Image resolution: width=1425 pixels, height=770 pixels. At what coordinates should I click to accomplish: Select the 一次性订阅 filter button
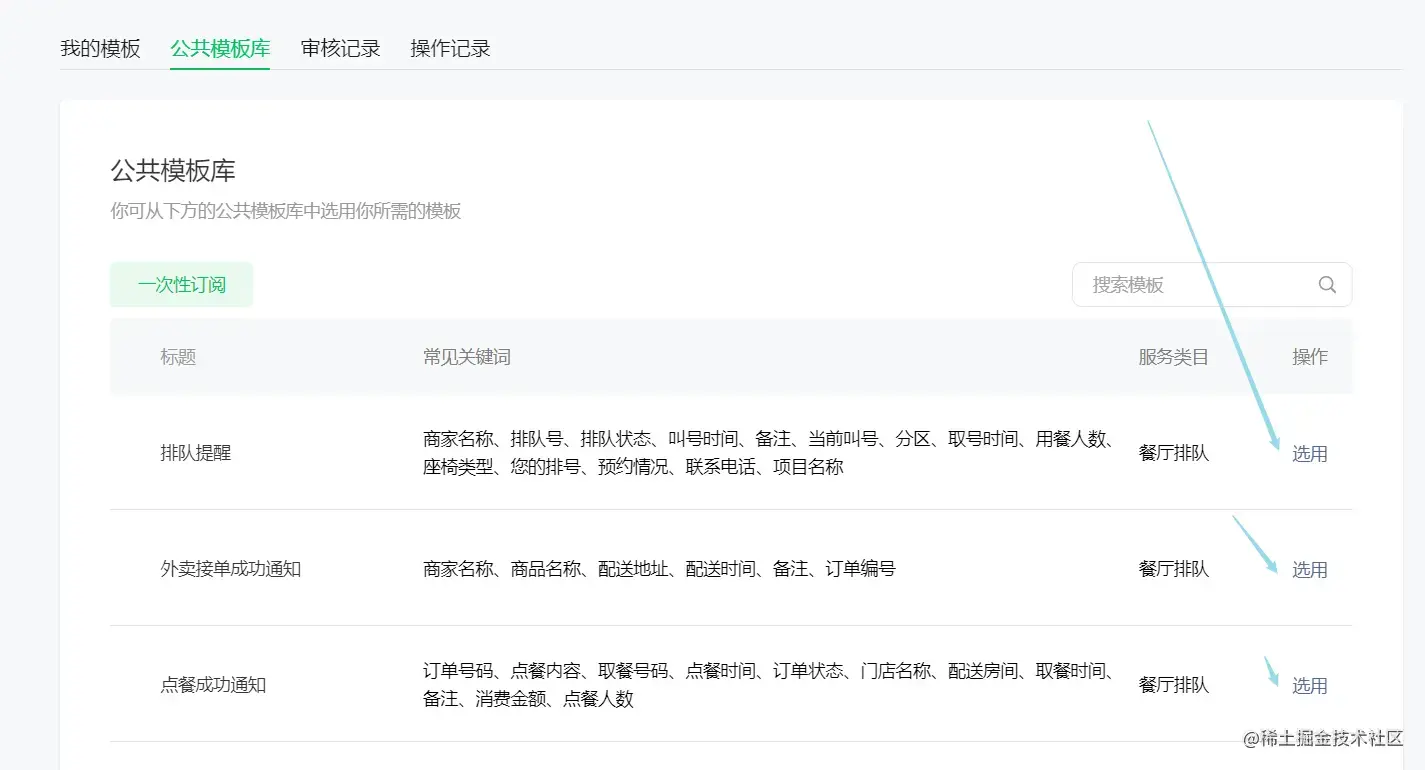point(181,285)
